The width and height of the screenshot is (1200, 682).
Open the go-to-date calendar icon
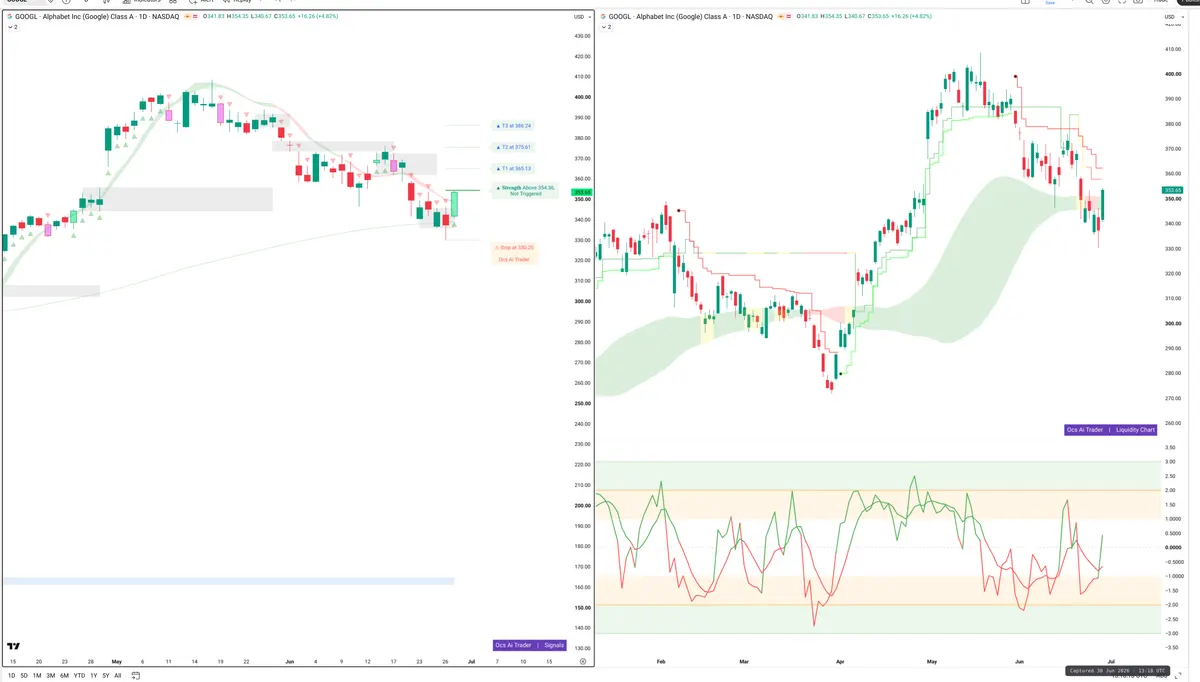click(135, 676)
